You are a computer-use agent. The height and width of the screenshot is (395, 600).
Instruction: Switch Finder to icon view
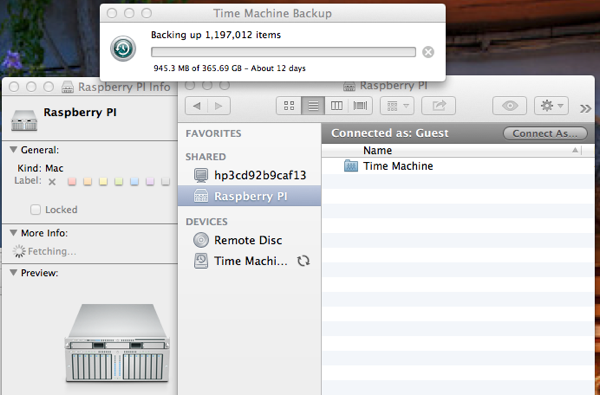tap(289, 106)
